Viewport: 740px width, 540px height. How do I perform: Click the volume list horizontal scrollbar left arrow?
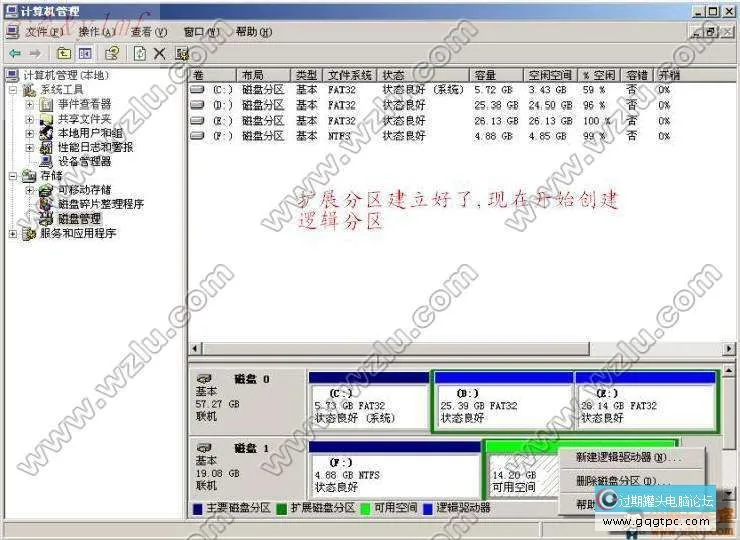click(195, 349)
